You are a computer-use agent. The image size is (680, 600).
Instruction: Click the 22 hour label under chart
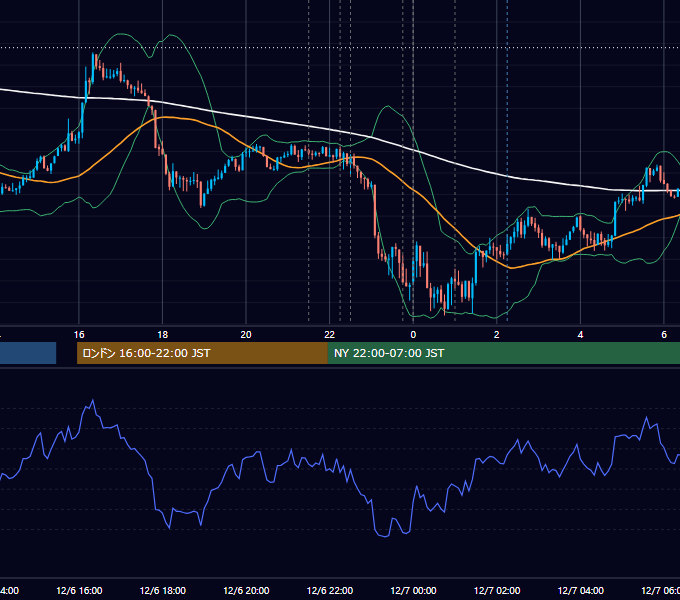(330, 335)
